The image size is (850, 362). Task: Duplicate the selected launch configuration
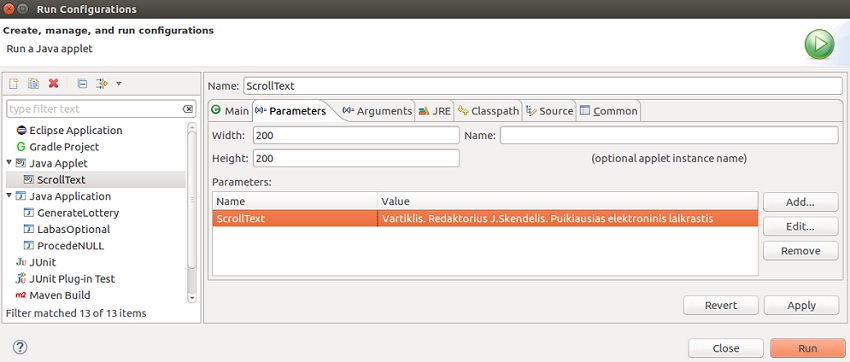coord(34,83)
